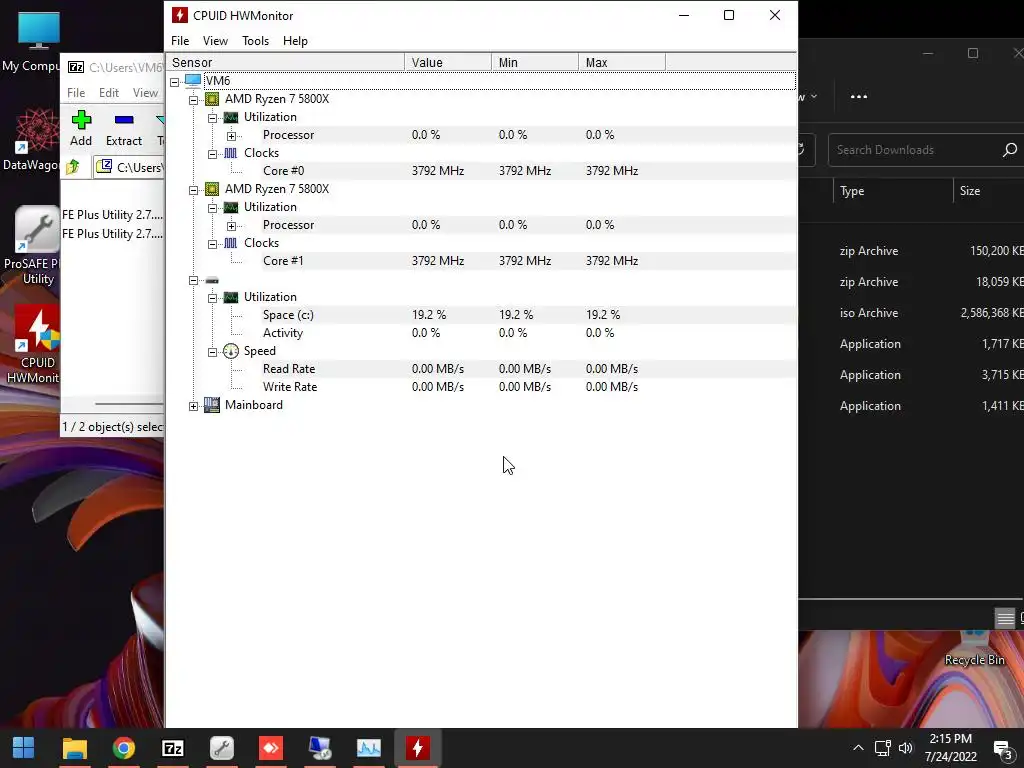Collapse Utilization under second AMD Ryzen node

pos(212,208)
